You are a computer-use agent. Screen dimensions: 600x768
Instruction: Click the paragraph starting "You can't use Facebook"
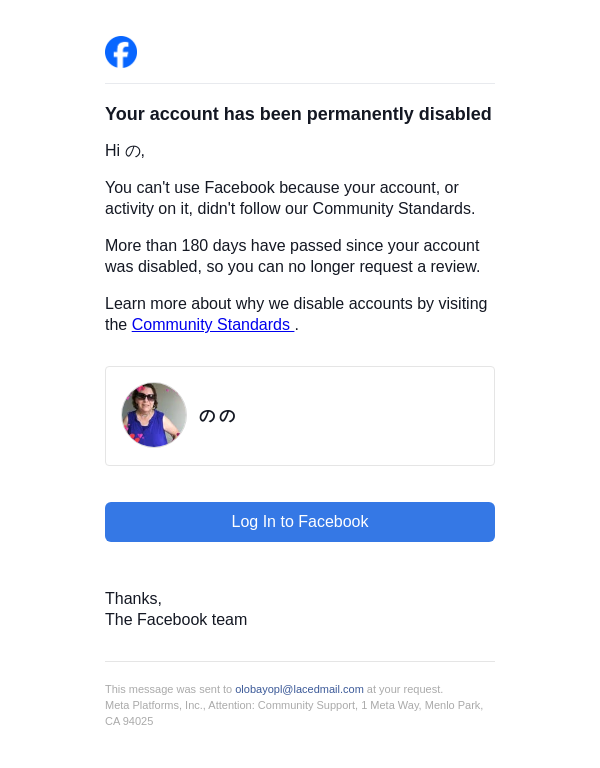click(290, 198)
